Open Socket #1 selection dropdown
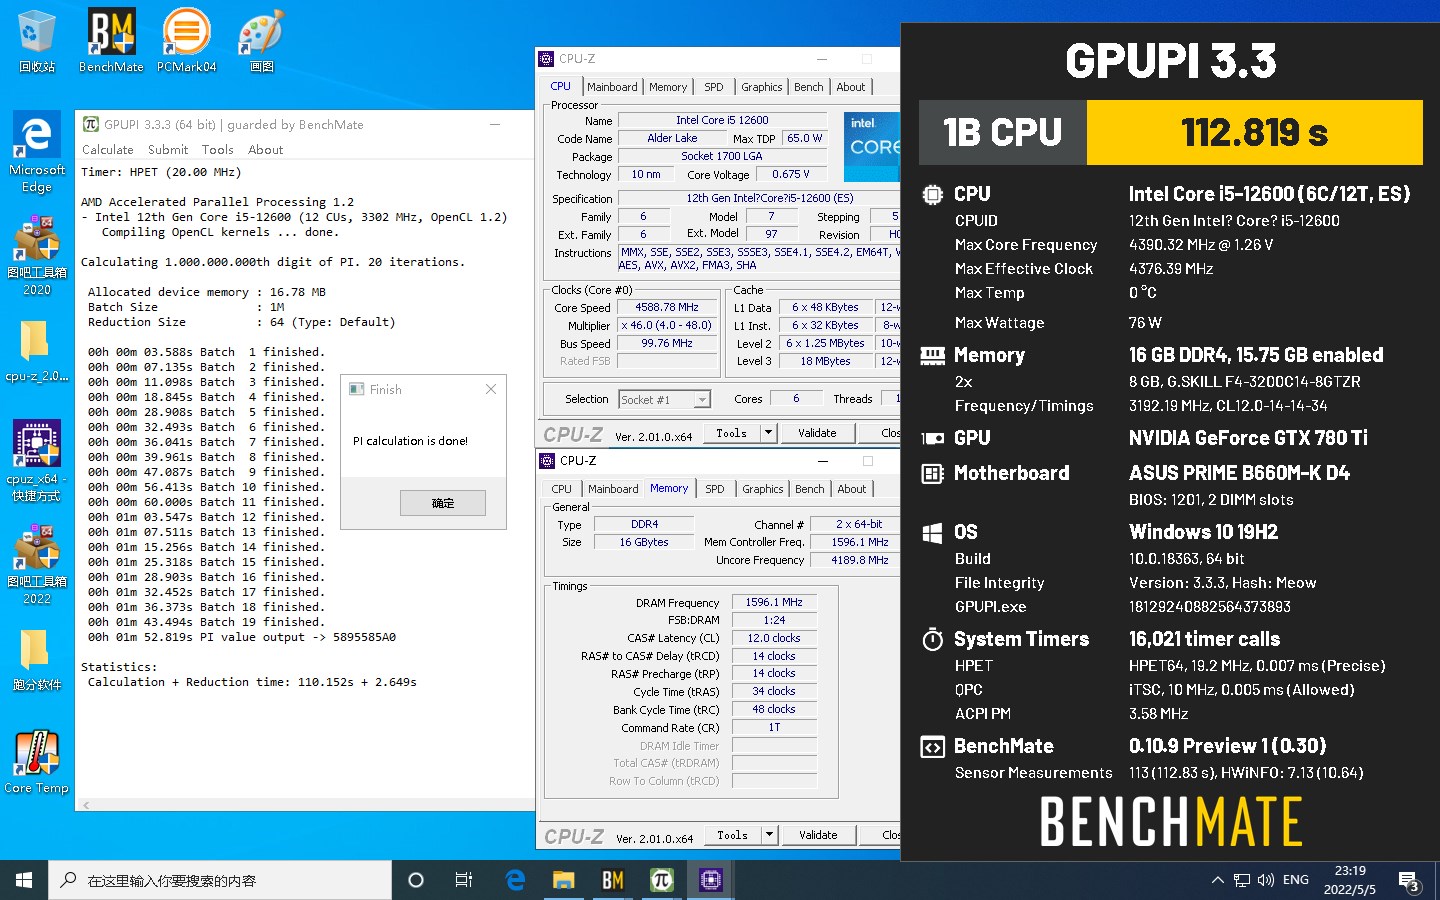The height and width of the screenshot is (900, 1440). pos(702,399)
